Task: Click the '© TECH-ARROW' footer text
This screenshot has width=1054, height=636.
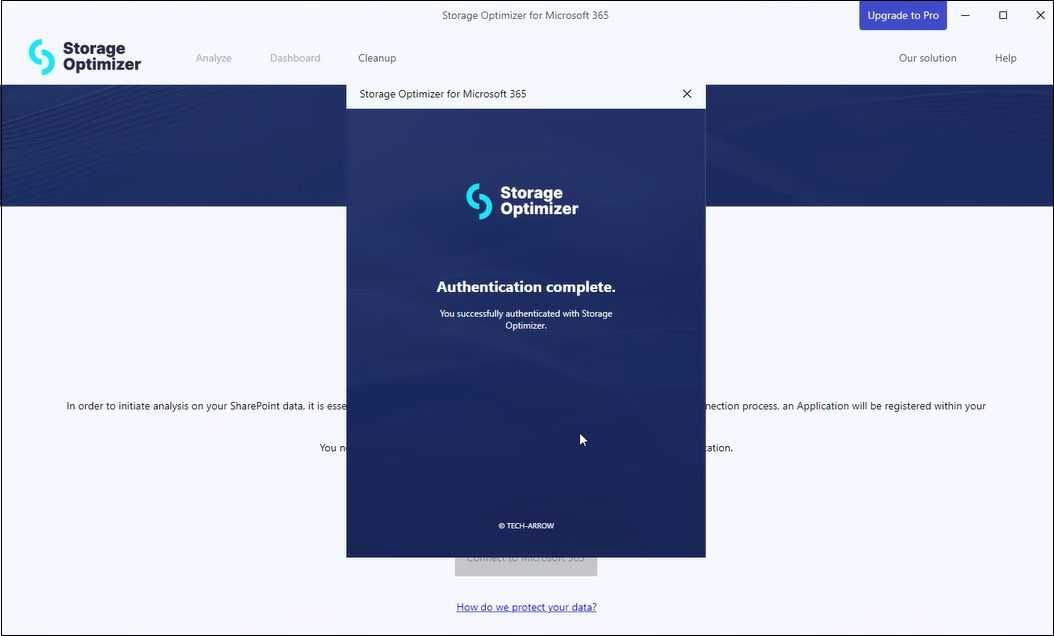Action: [x=526, y=526]
